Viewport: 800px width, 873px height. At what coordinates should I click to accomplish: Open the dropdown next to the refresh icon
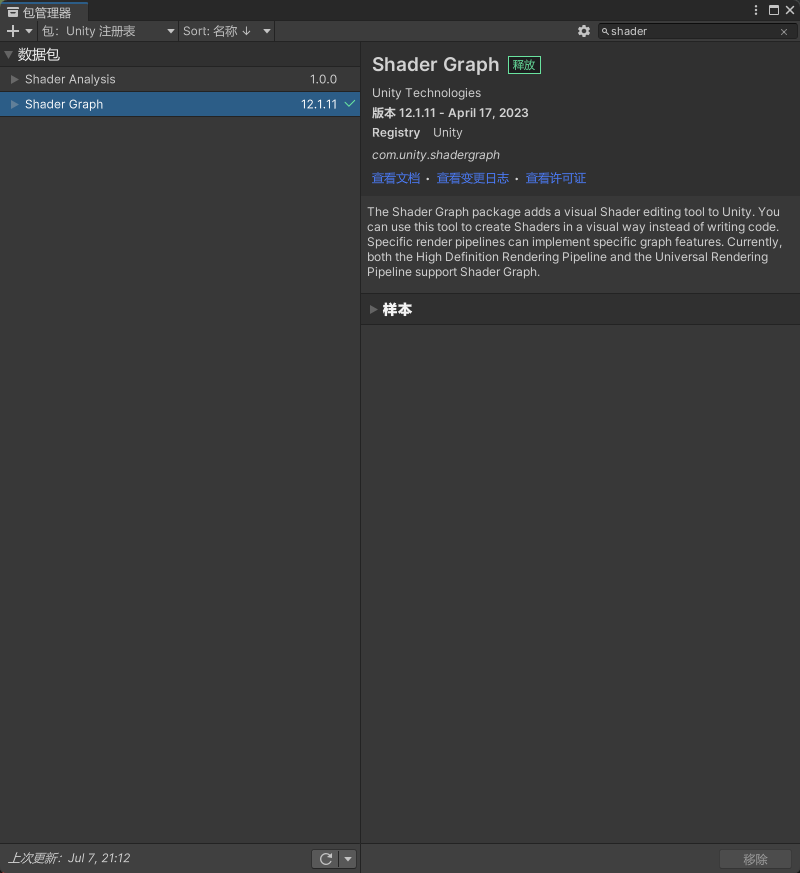(x=346, y=858)
